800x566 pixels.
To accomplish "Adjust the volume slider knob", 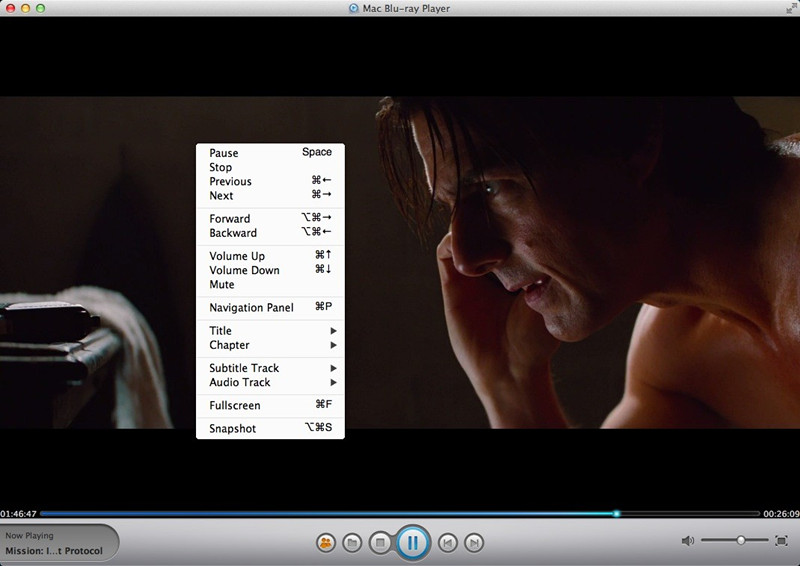I will 741,540.
